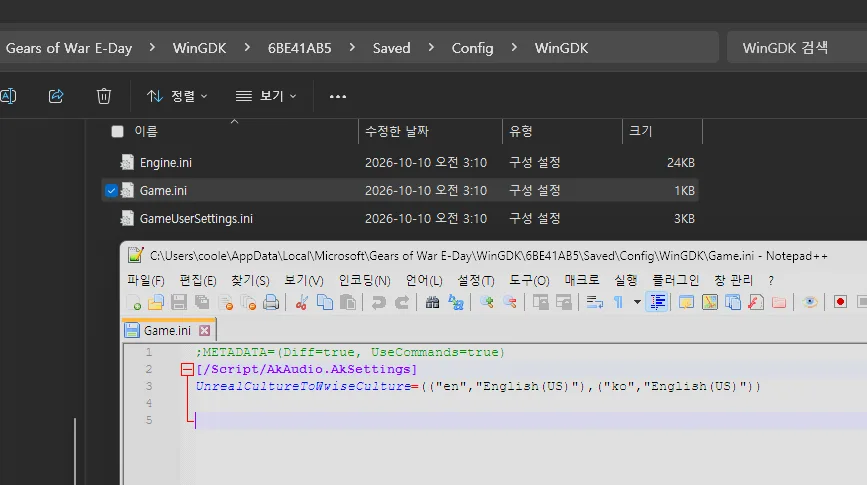Expand the chevron after Saved breadcrumb
The image size is (867, 485).
coord(431,48)
